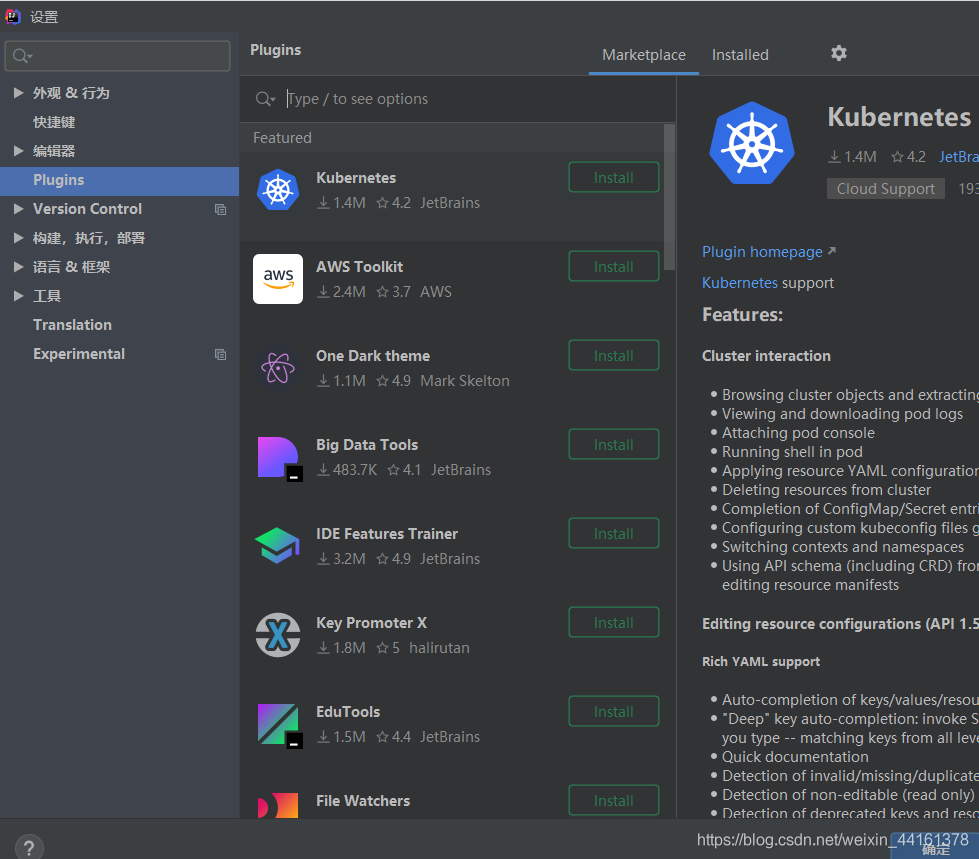Select the Key Promoter X title
Image resolution: width=979 pixels, height=859 pixels.
point(371,622)
